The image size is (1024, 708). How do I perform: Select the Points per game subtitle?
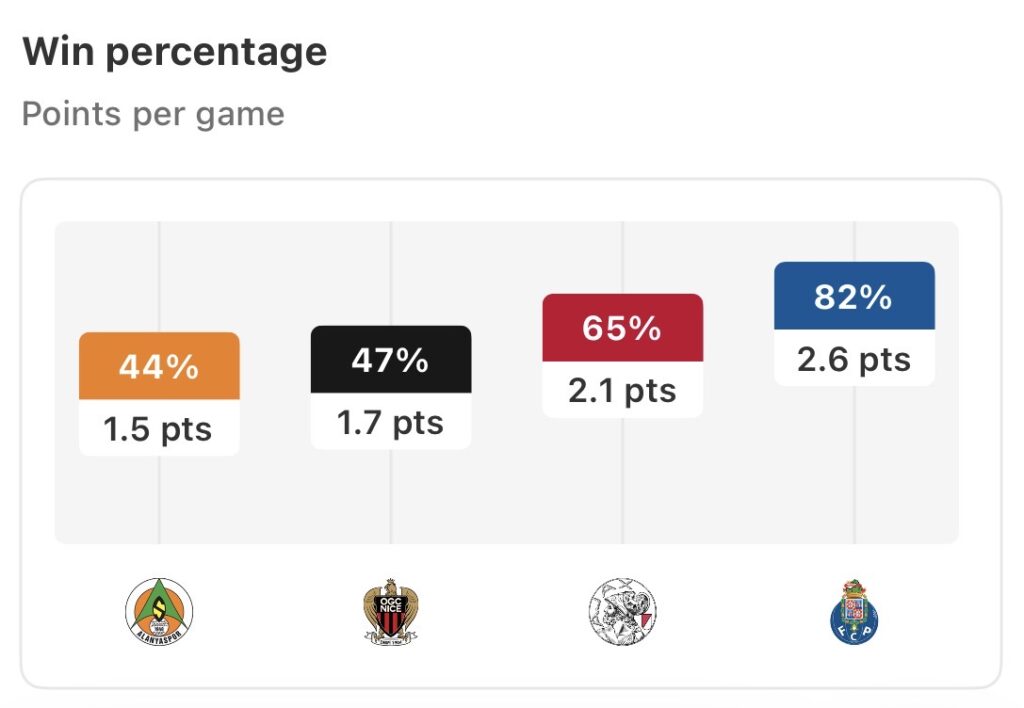[153, 114]
